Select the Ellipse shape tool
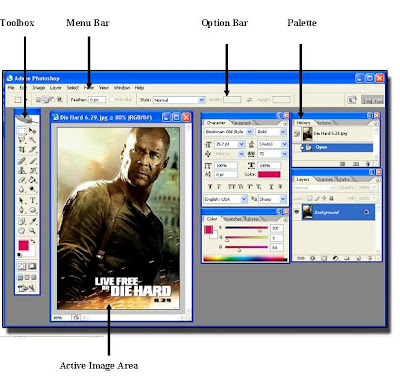Image resolution: width=400 pixels, height=377 pixels. tap(32, 210)
